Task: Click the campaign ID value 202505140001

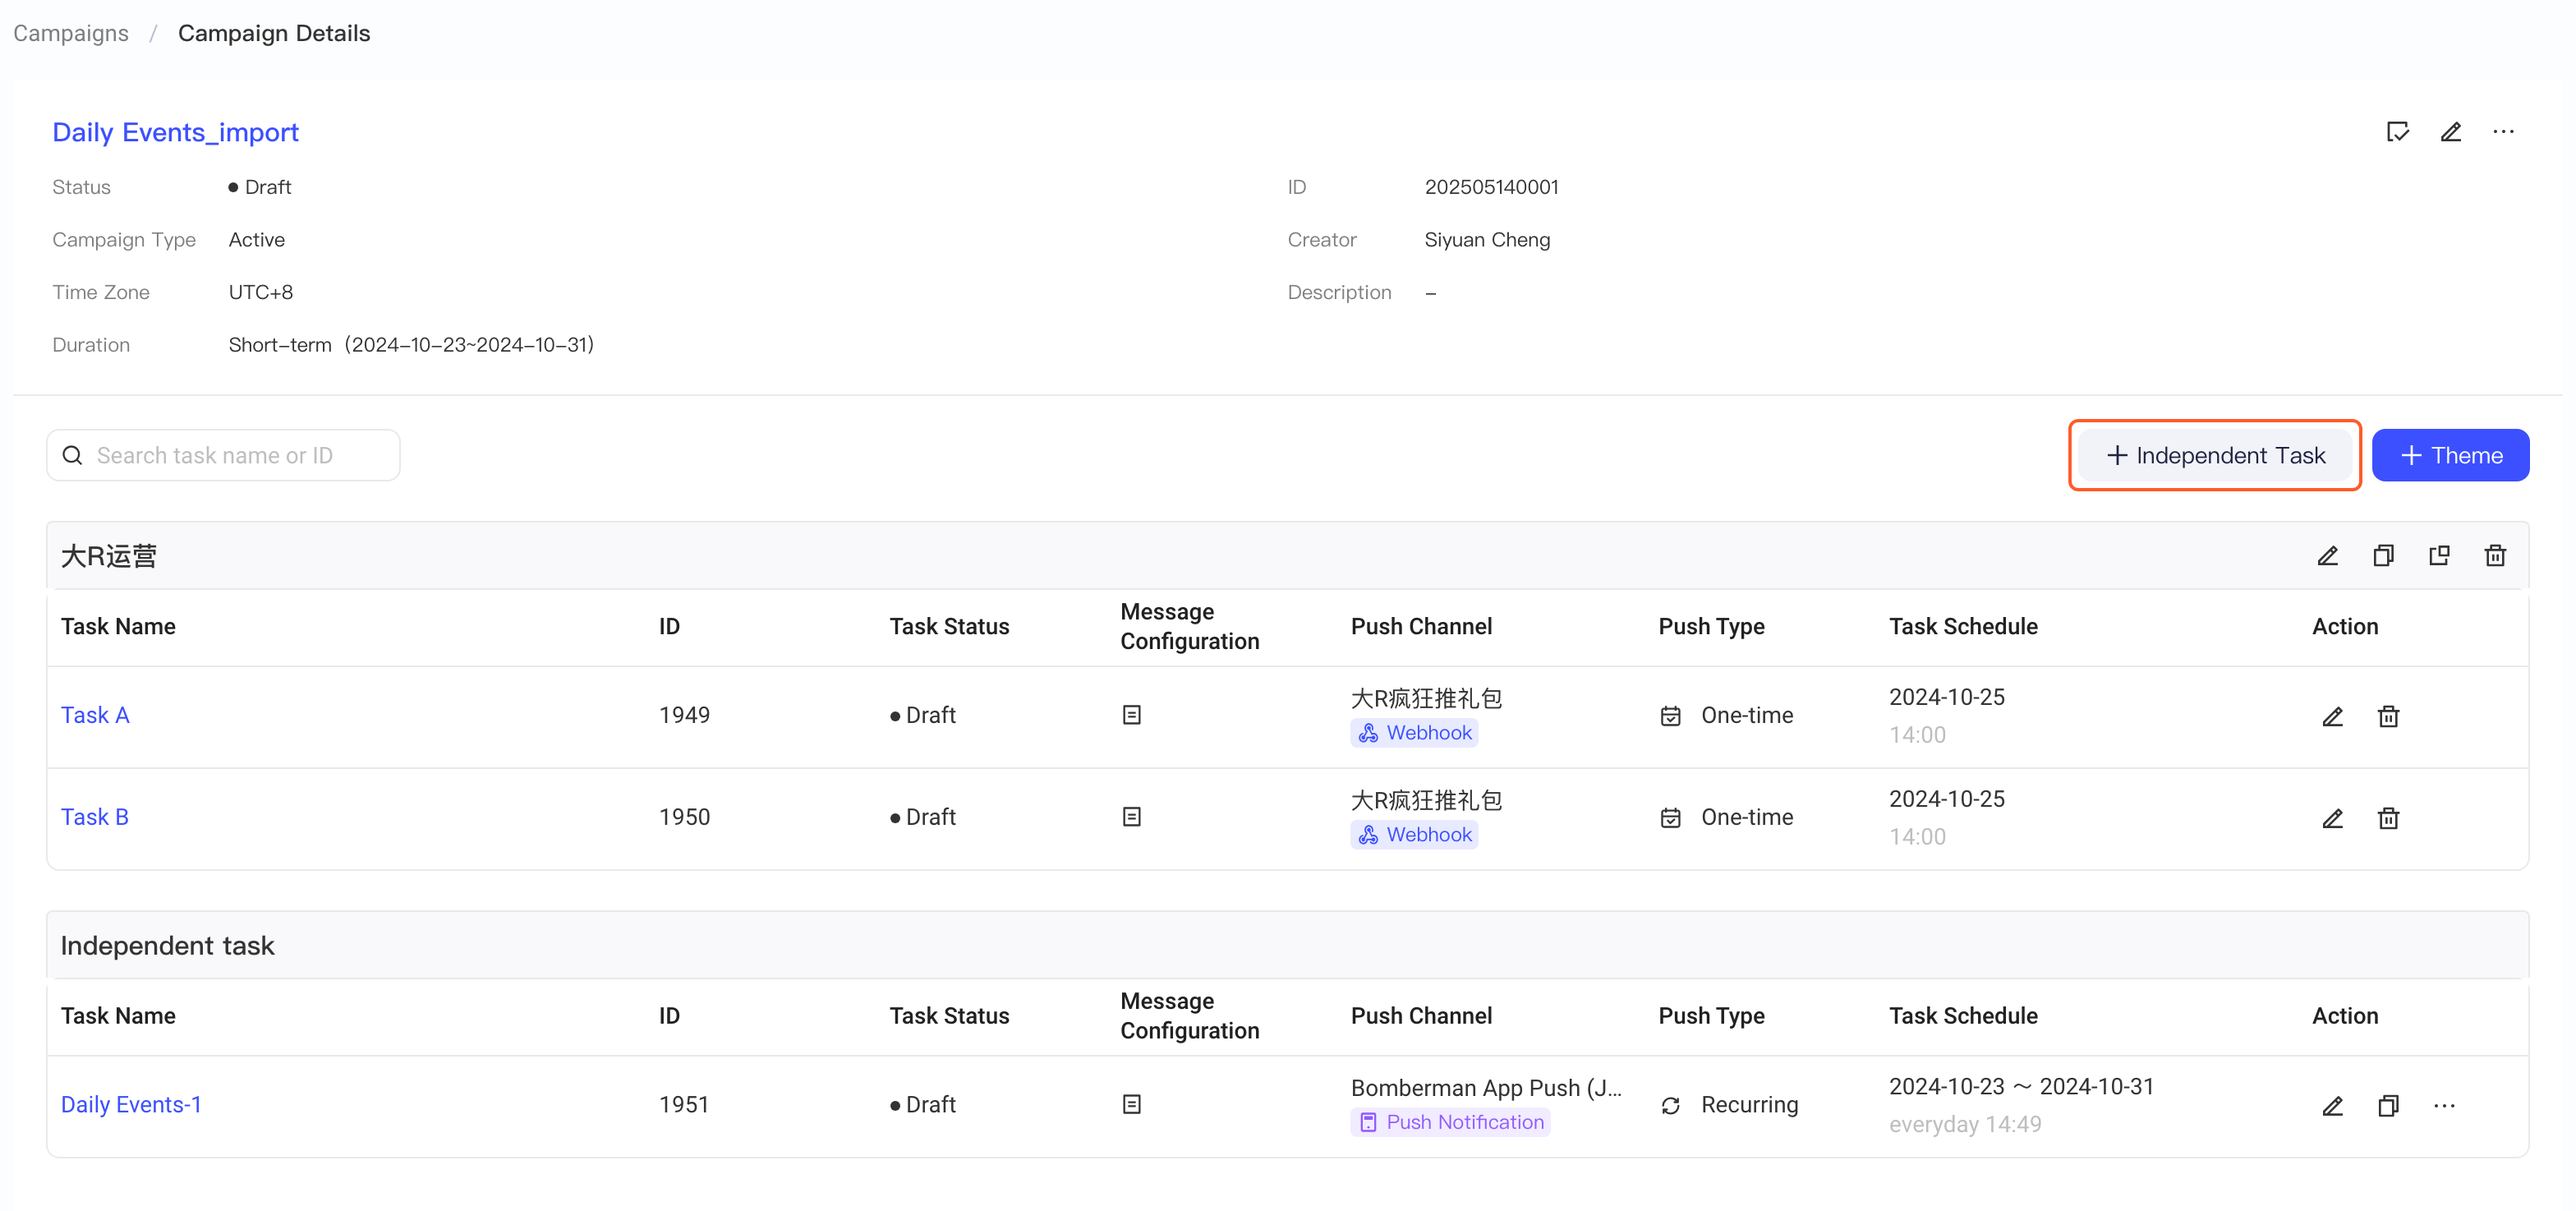Action: 1491,187
